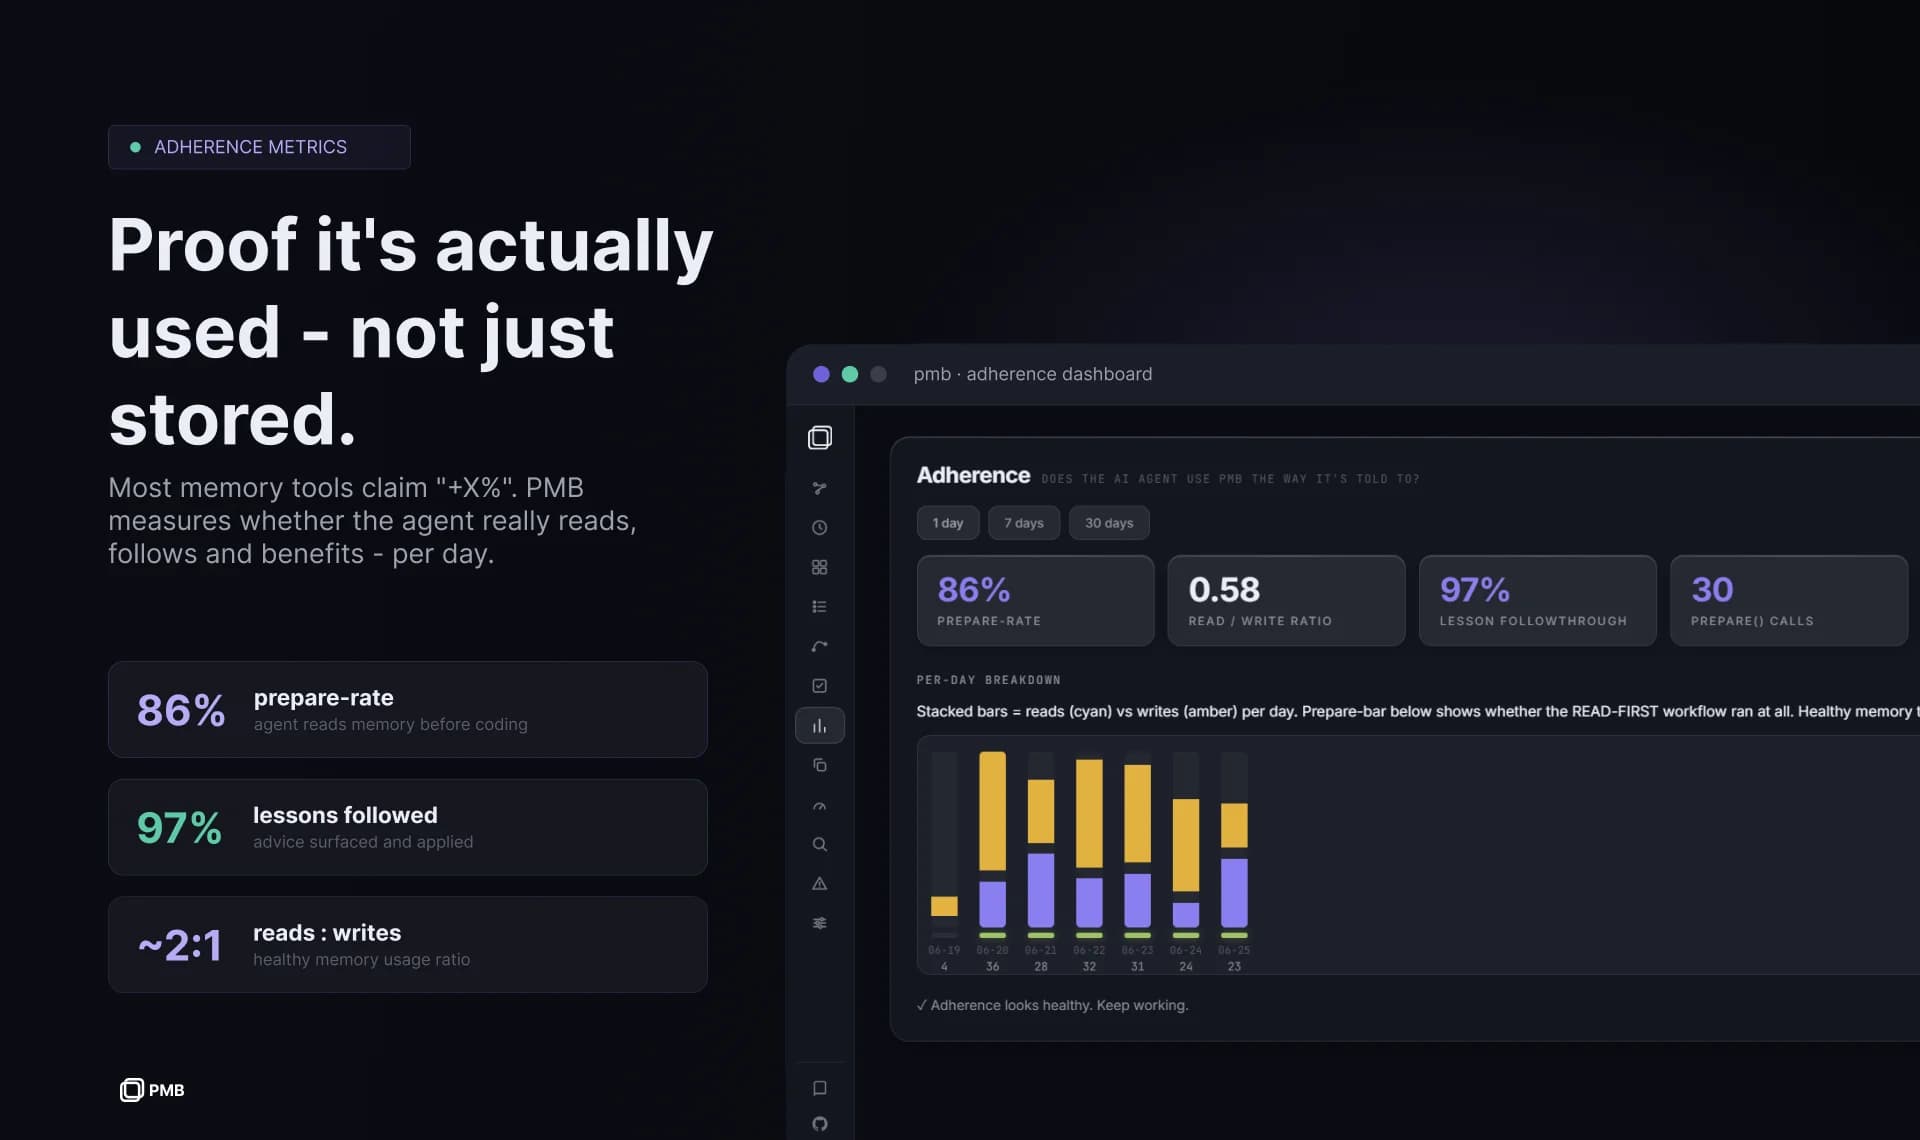This screenshot has height=1140, width=1920.
Task: Select the 7 days range button
Action: coord(1024,523)
